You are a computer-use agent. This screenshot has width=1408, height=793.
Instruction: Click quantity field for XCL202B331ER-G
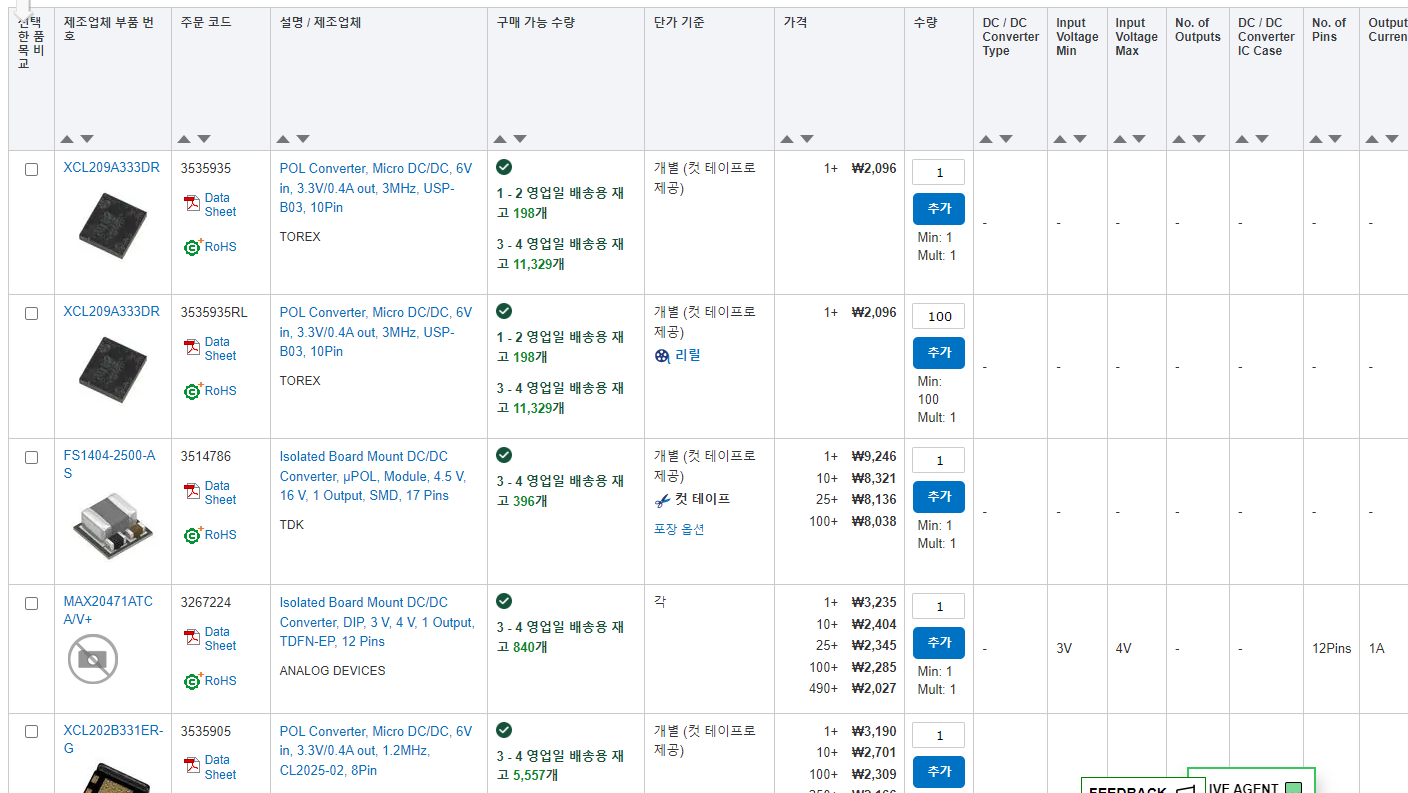point(939,736)
